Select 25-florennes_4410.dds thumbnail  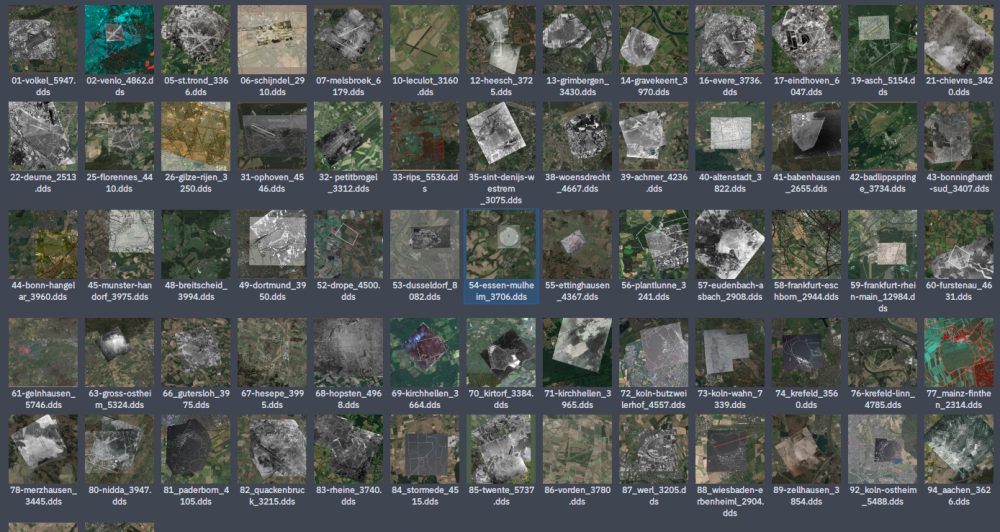[x=119, y=136]
